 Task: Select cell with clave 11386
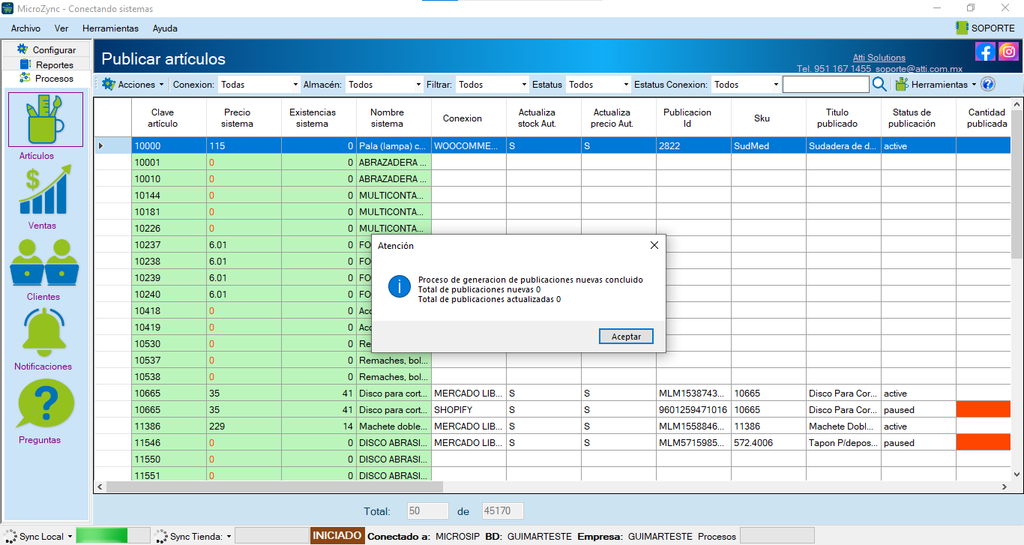point(169,426)
